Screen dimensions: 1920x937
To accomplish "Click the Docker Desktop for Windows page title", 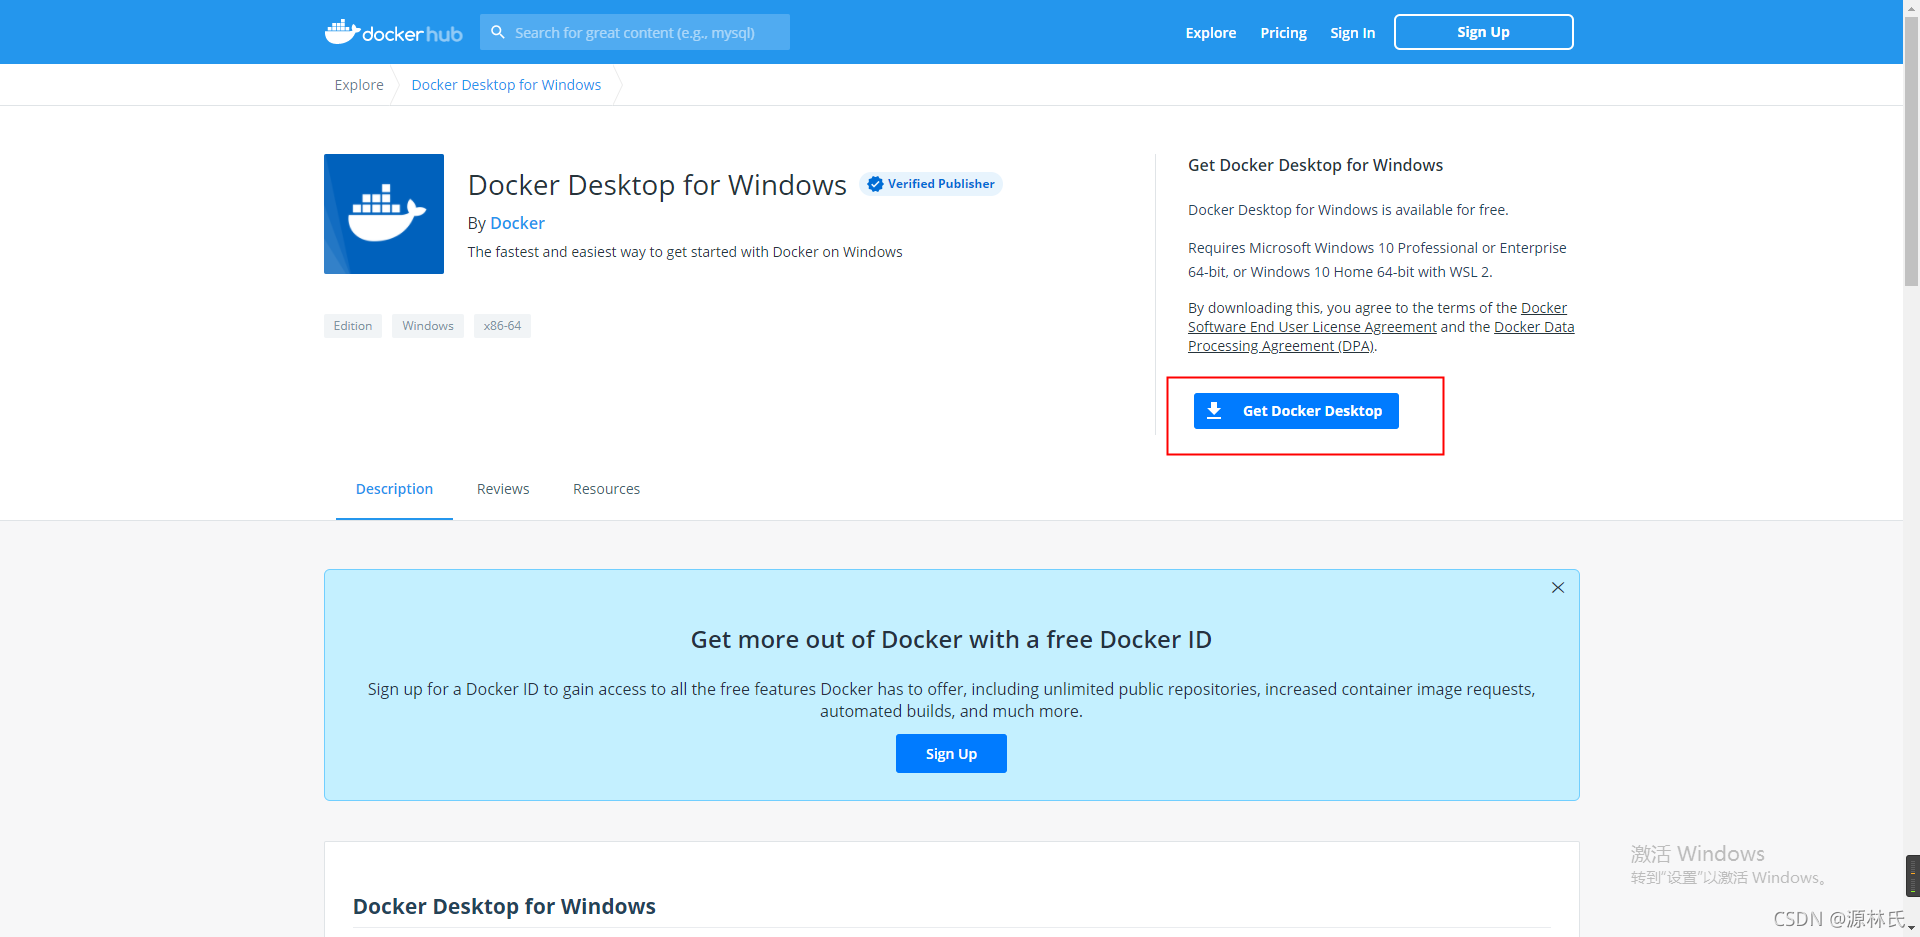I will click(x=657, y=185).
